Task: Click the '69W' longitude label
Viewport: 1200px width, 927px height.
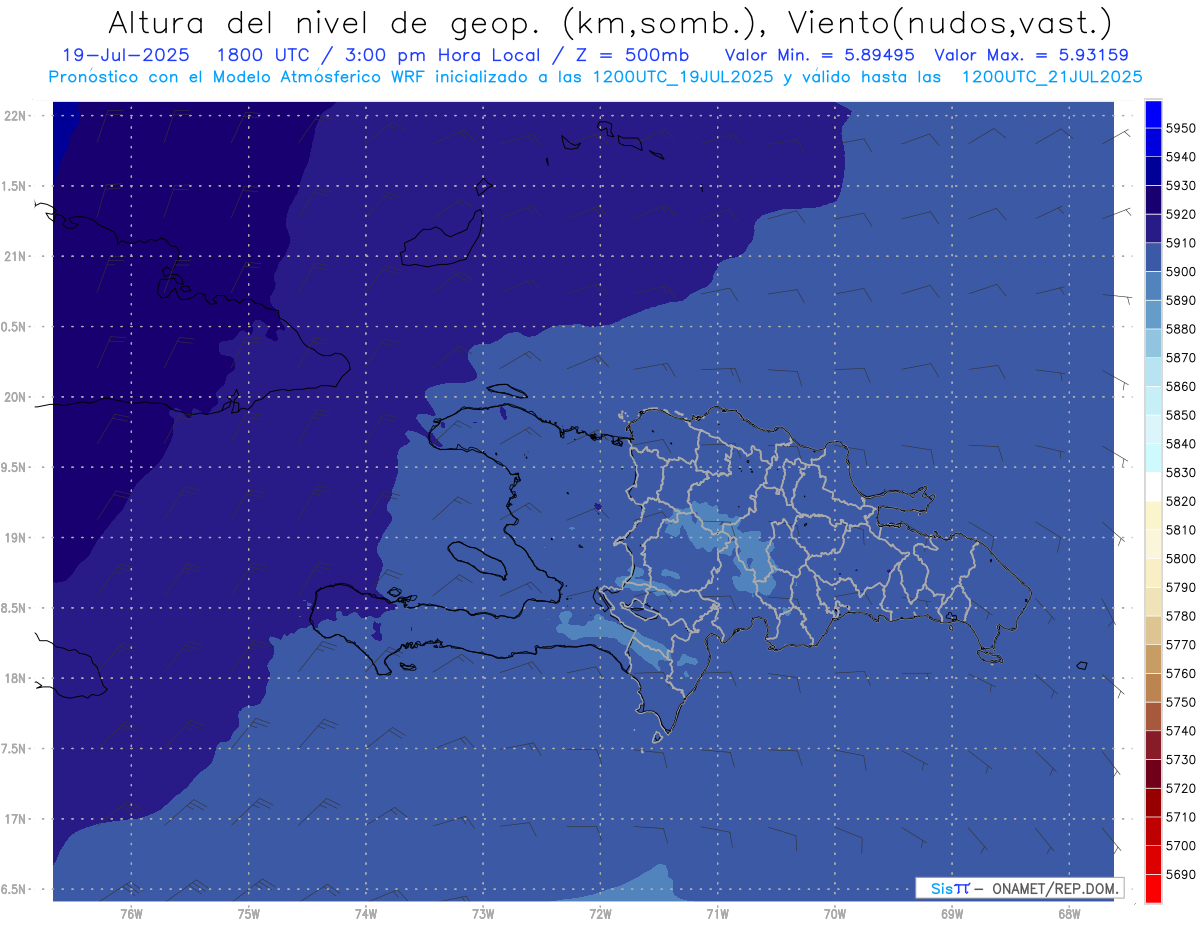Action: (x=952, y=913)
